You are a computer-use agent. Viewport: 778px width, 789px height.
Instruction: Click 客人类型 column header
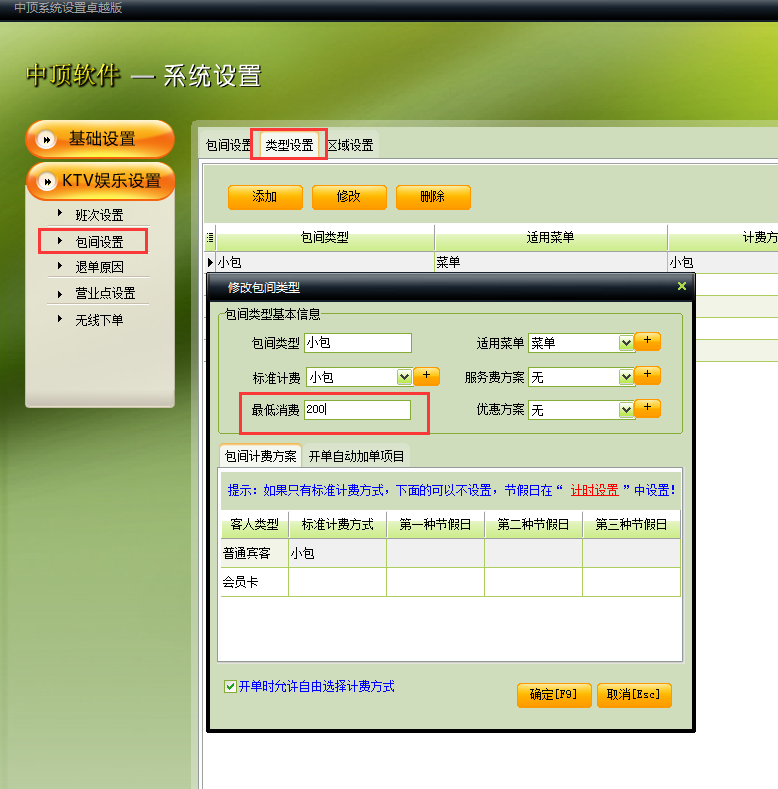click(255, 525)
